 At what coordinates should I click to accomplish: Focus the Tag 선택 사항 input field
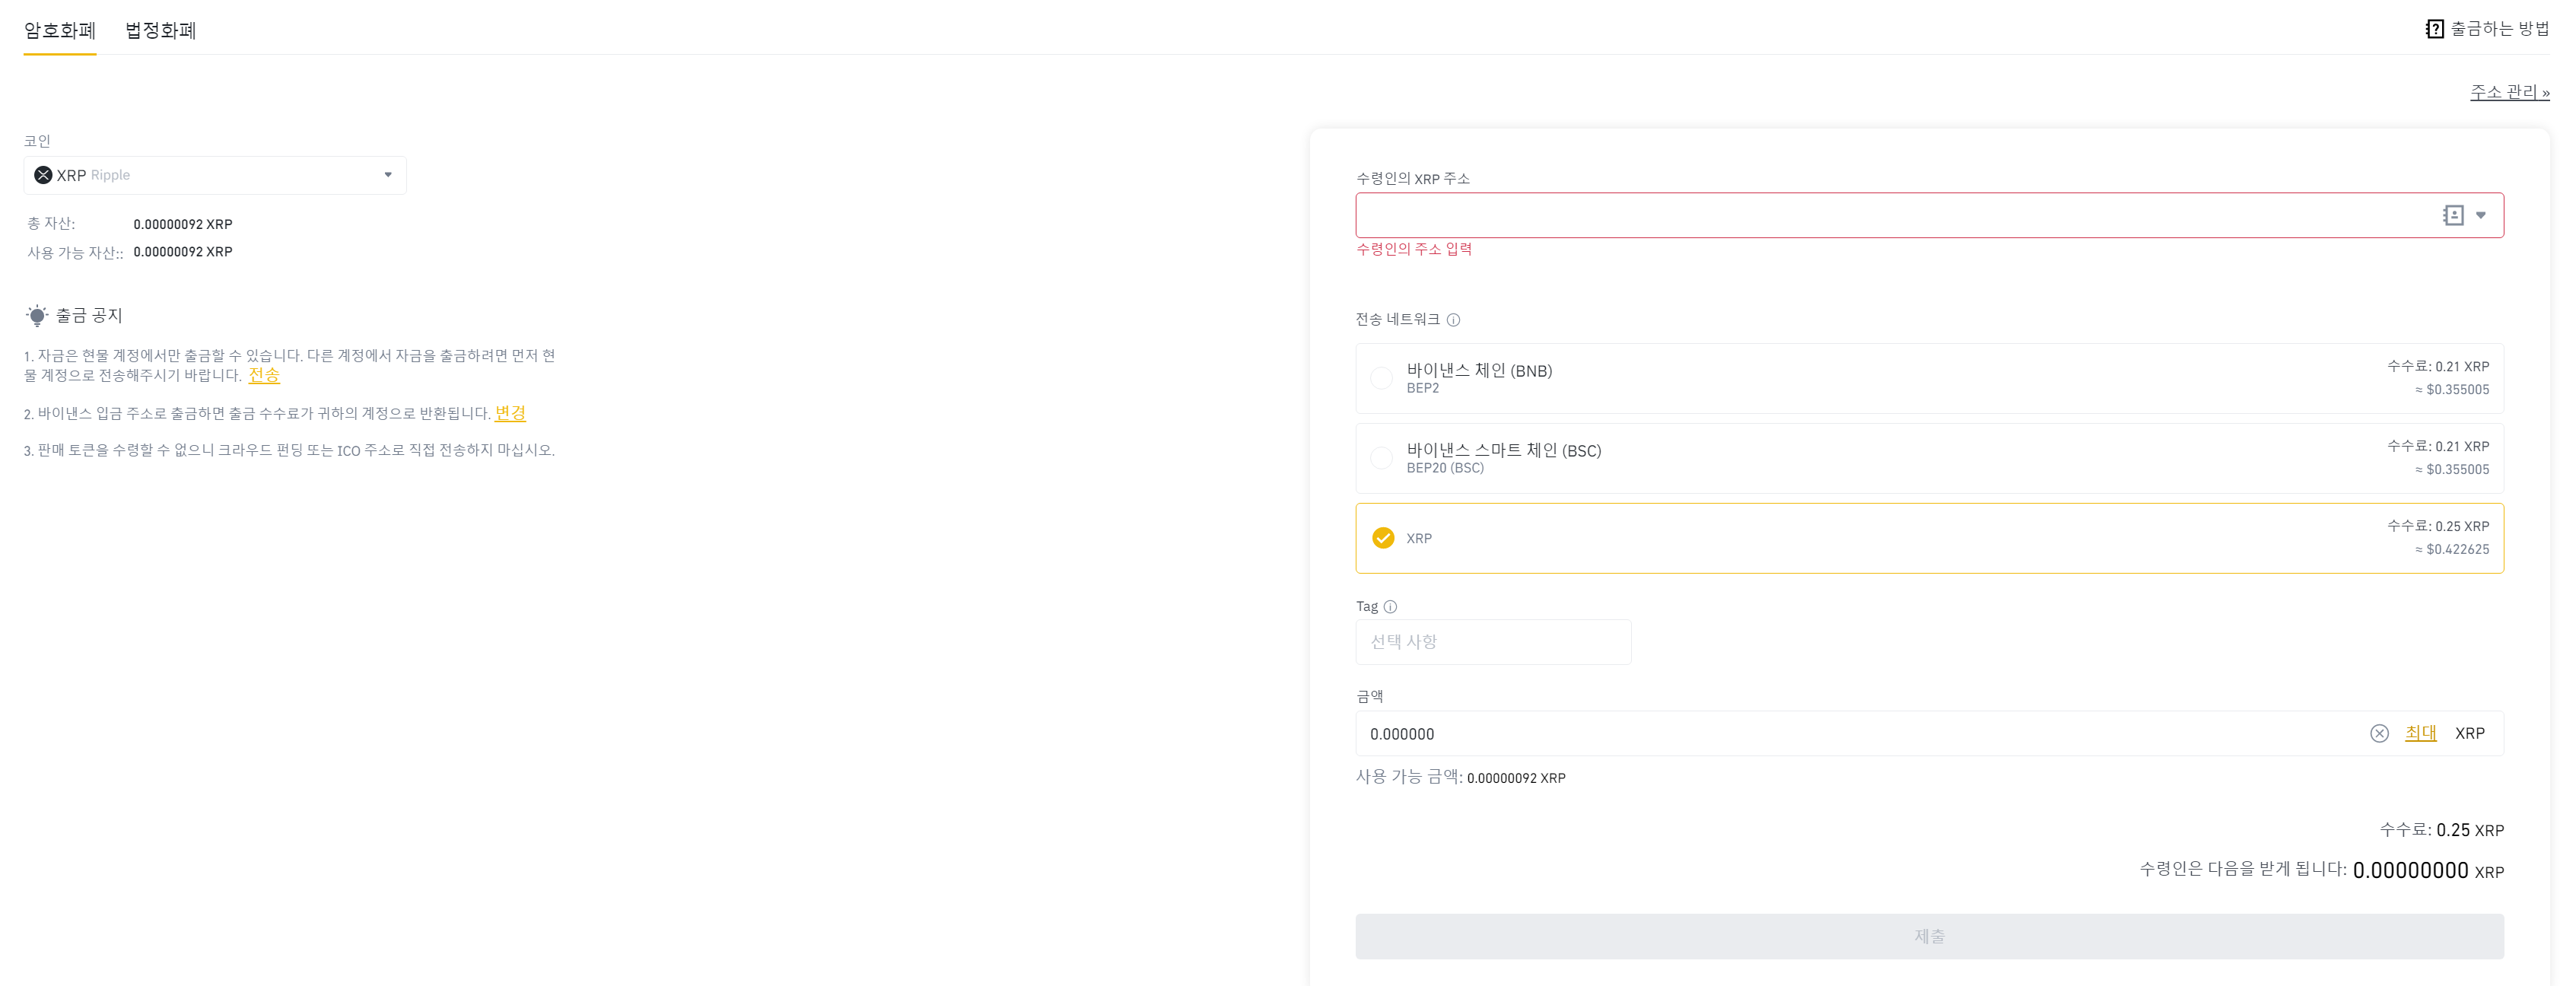pyautogui.click(x=1493, y=642)
